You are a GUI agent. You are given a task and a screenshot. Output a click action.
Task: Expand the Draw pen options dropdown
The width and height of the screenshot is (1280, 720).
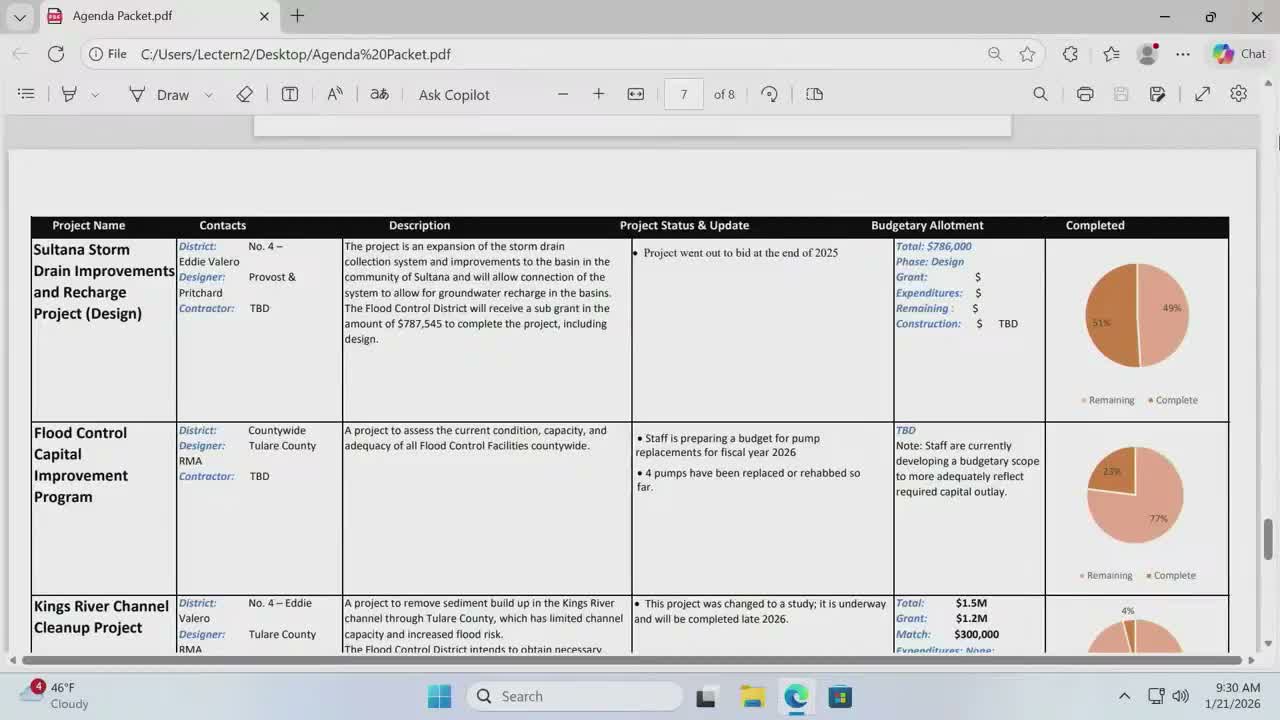208,94
